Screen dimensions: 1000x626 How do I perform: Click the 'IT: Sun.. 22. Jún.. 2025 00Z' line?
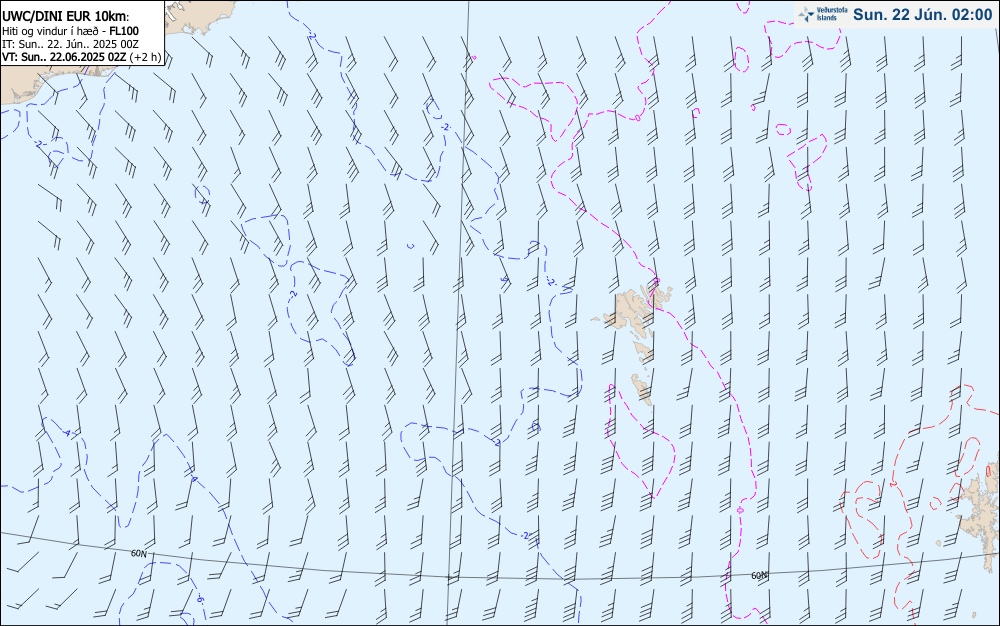coord(70,44)
